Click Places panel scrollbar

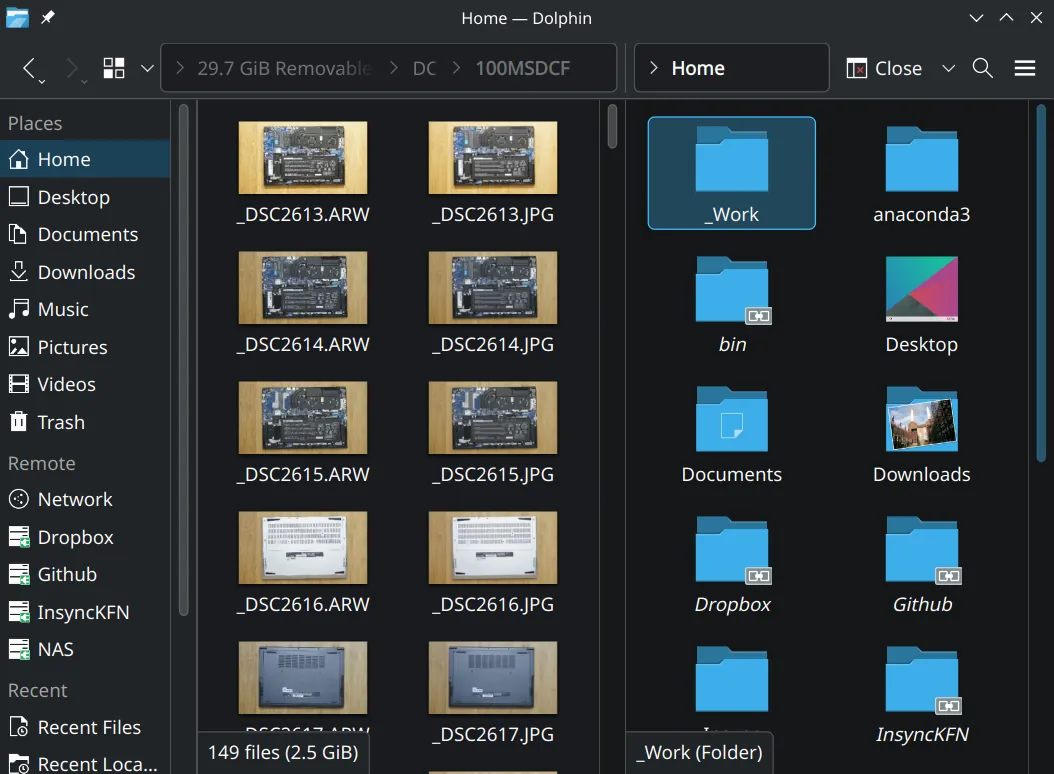click(x=184, y=359)
